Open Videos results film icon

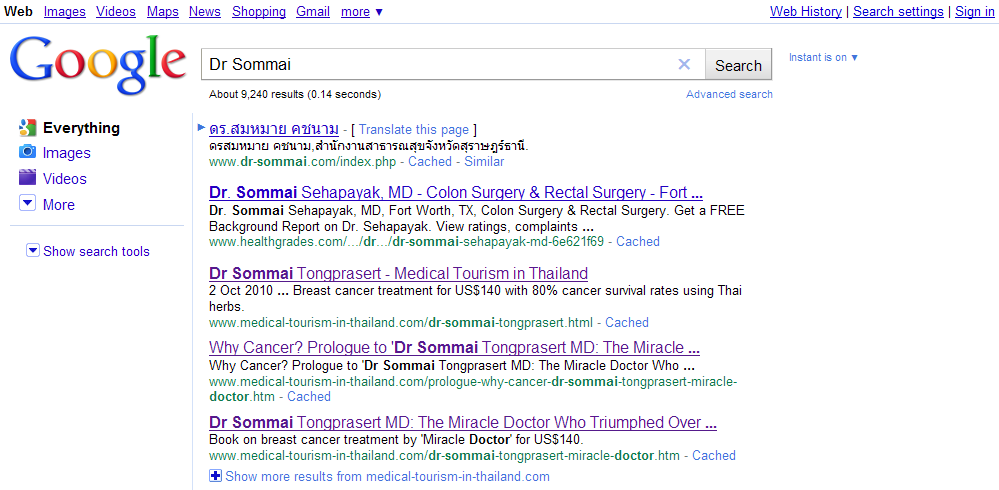click(27, 179)
